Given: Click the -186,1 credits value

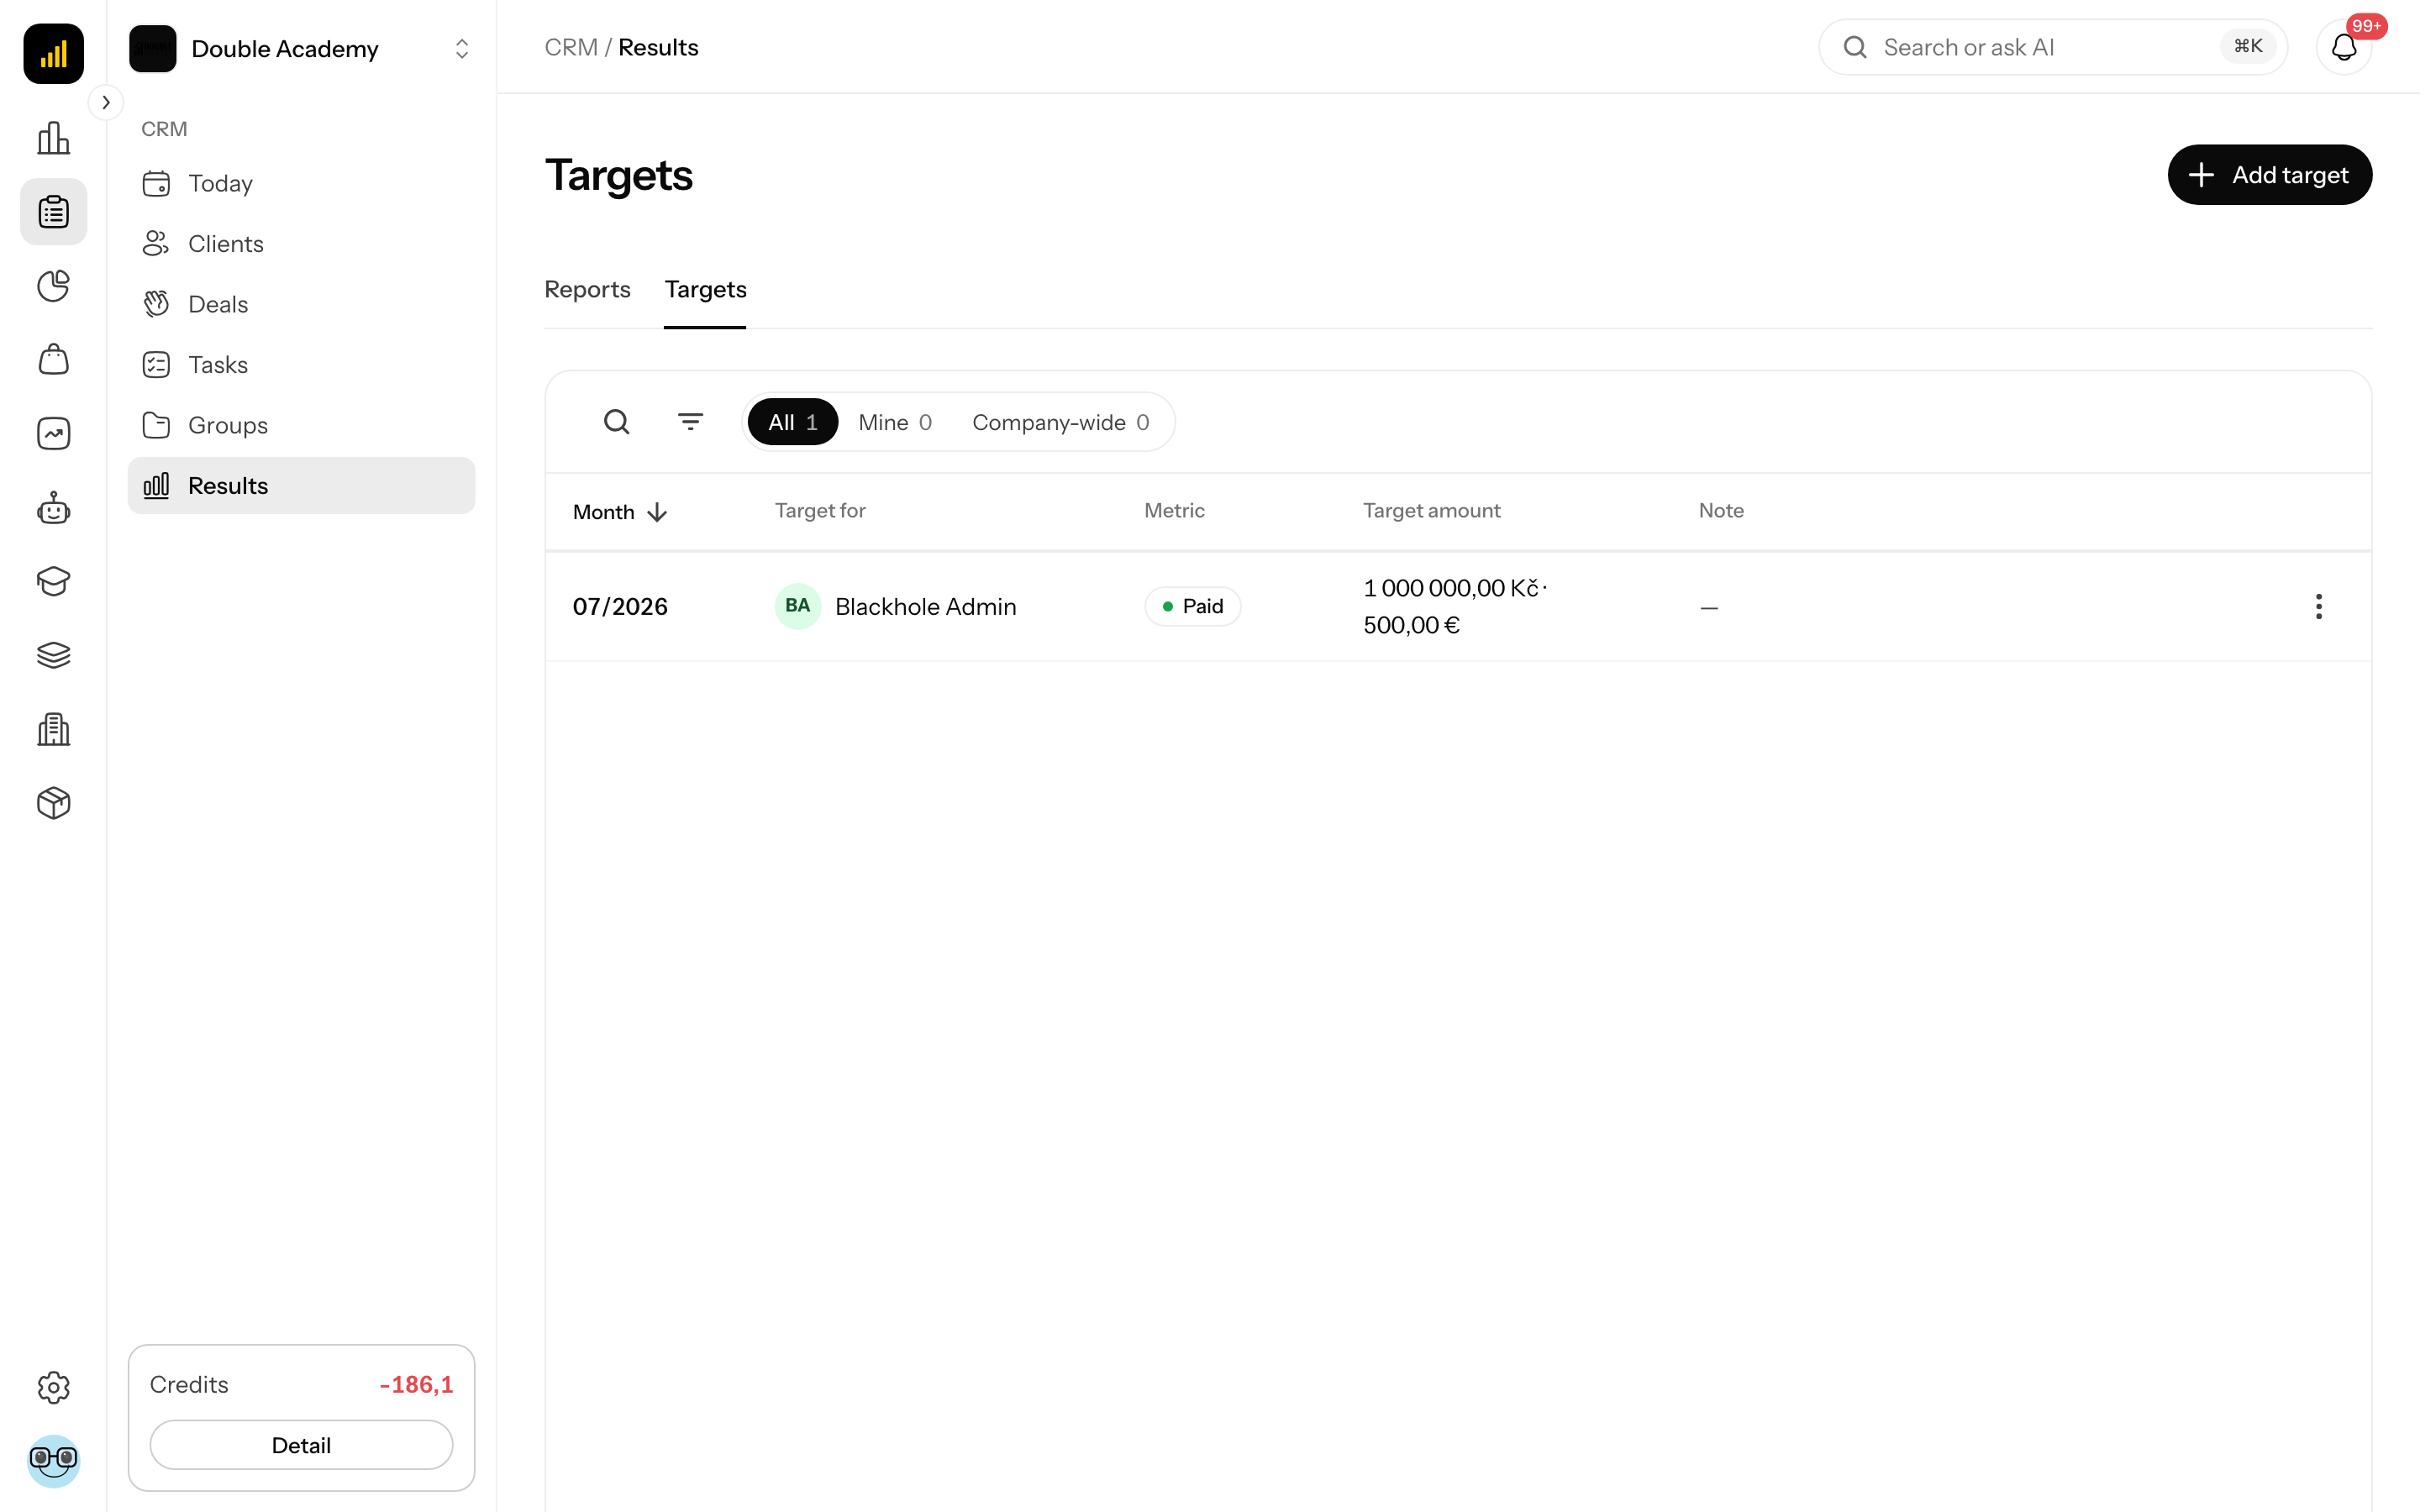Looking at the screenshot, I should [x=416, y=1384].
